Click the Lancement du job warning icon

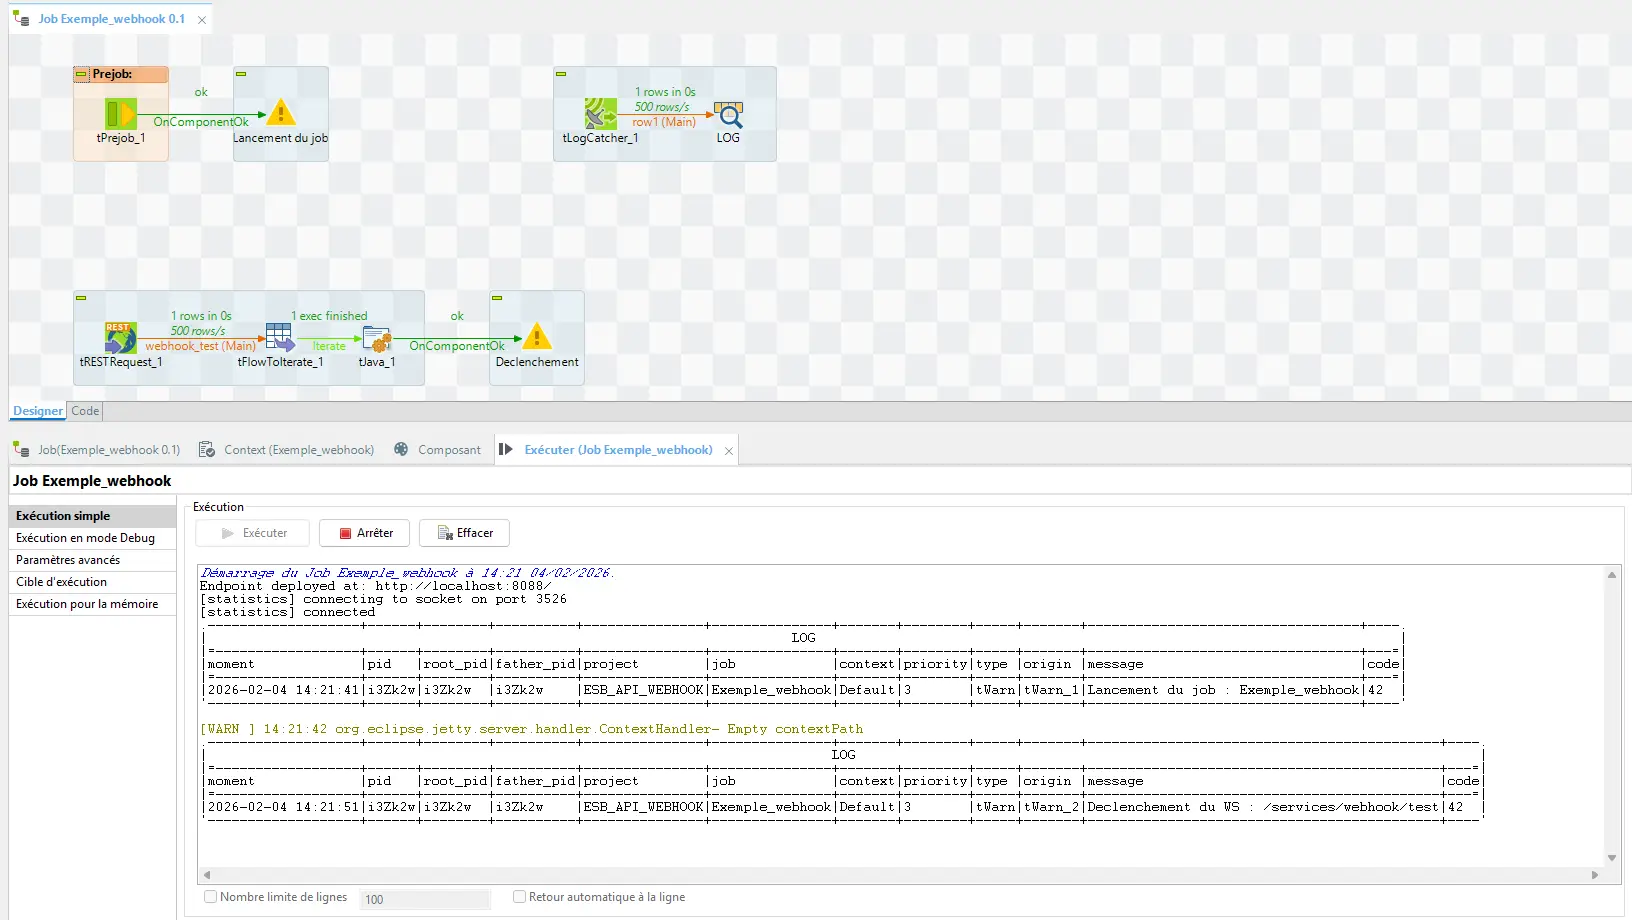pos(281,113)
